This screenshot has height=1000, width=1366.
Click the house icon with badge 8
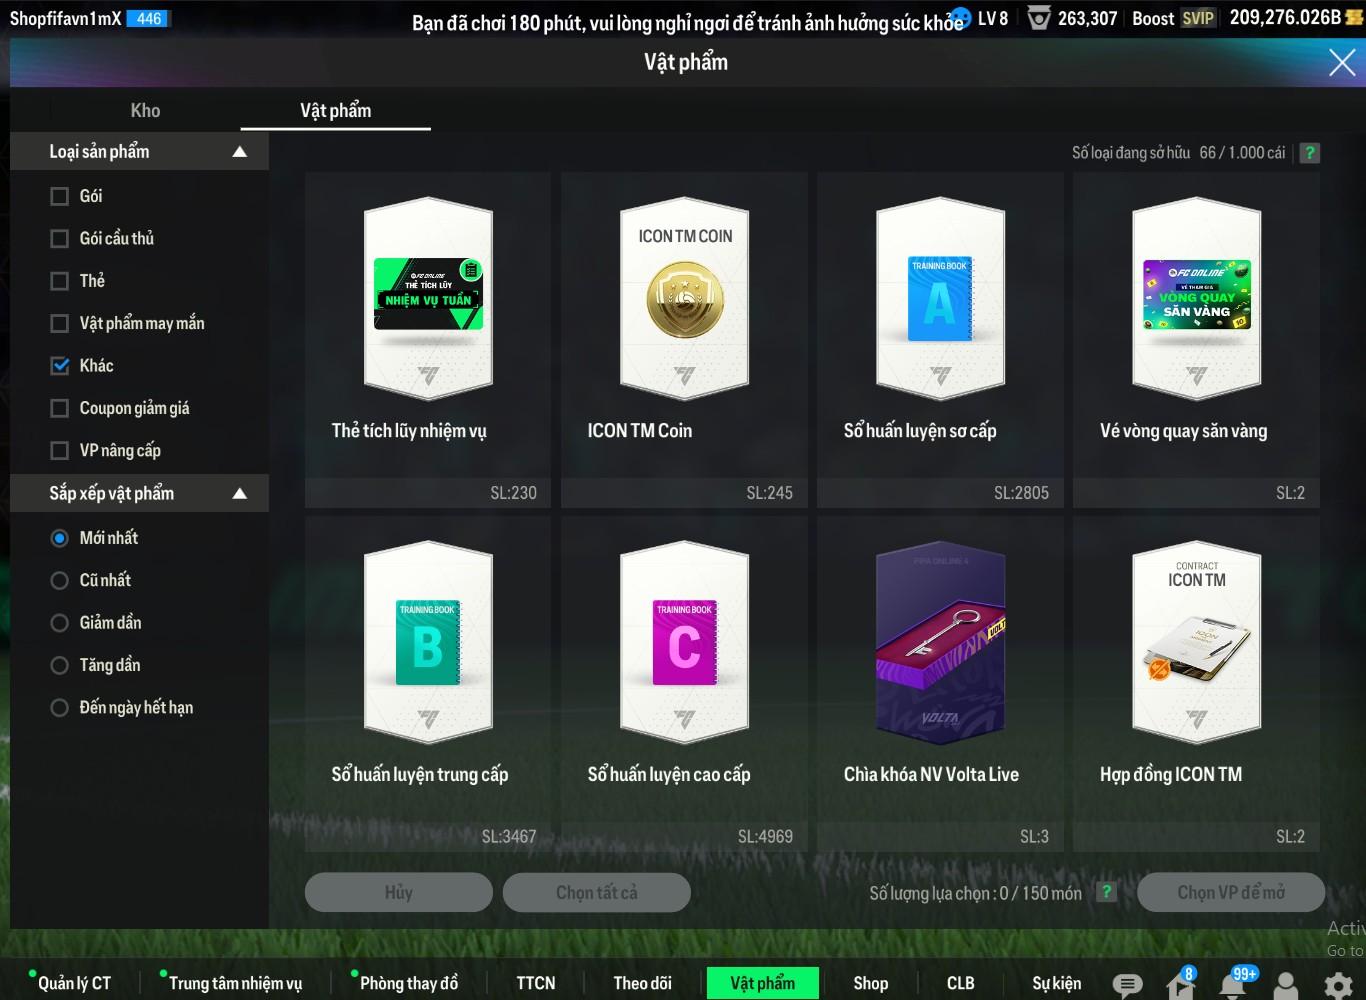click(x=1180, y=985)
